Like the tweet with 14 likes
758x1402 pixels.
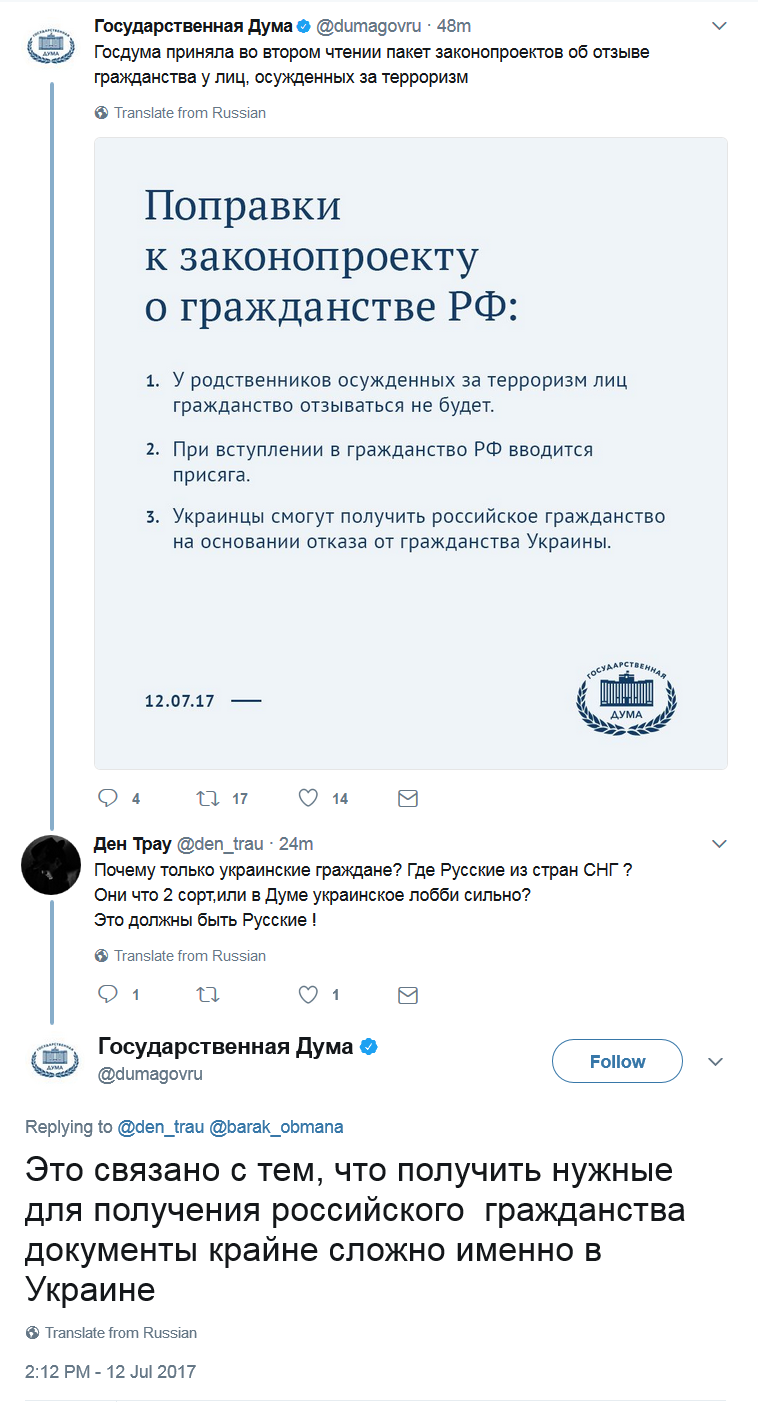pyautogui.click(x=309, y=798)
